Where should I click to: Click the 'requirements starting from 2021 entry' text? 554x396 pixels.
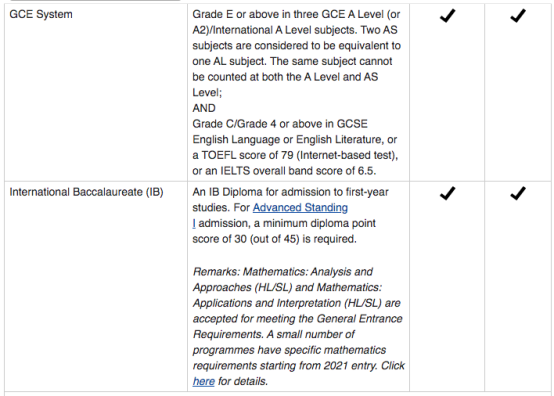[285, 366]
